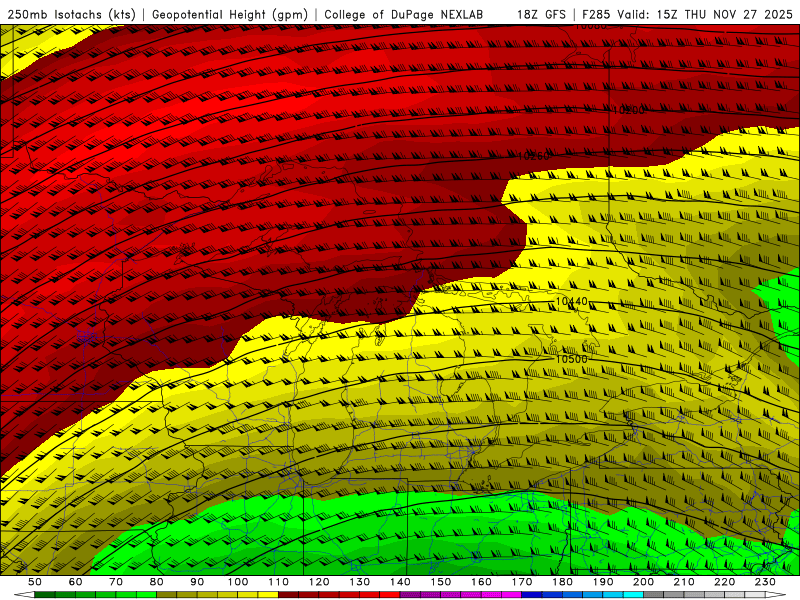Click the 230 value on the color scale
This screenshot has width=800, height=600.
[x=766, y=582]
